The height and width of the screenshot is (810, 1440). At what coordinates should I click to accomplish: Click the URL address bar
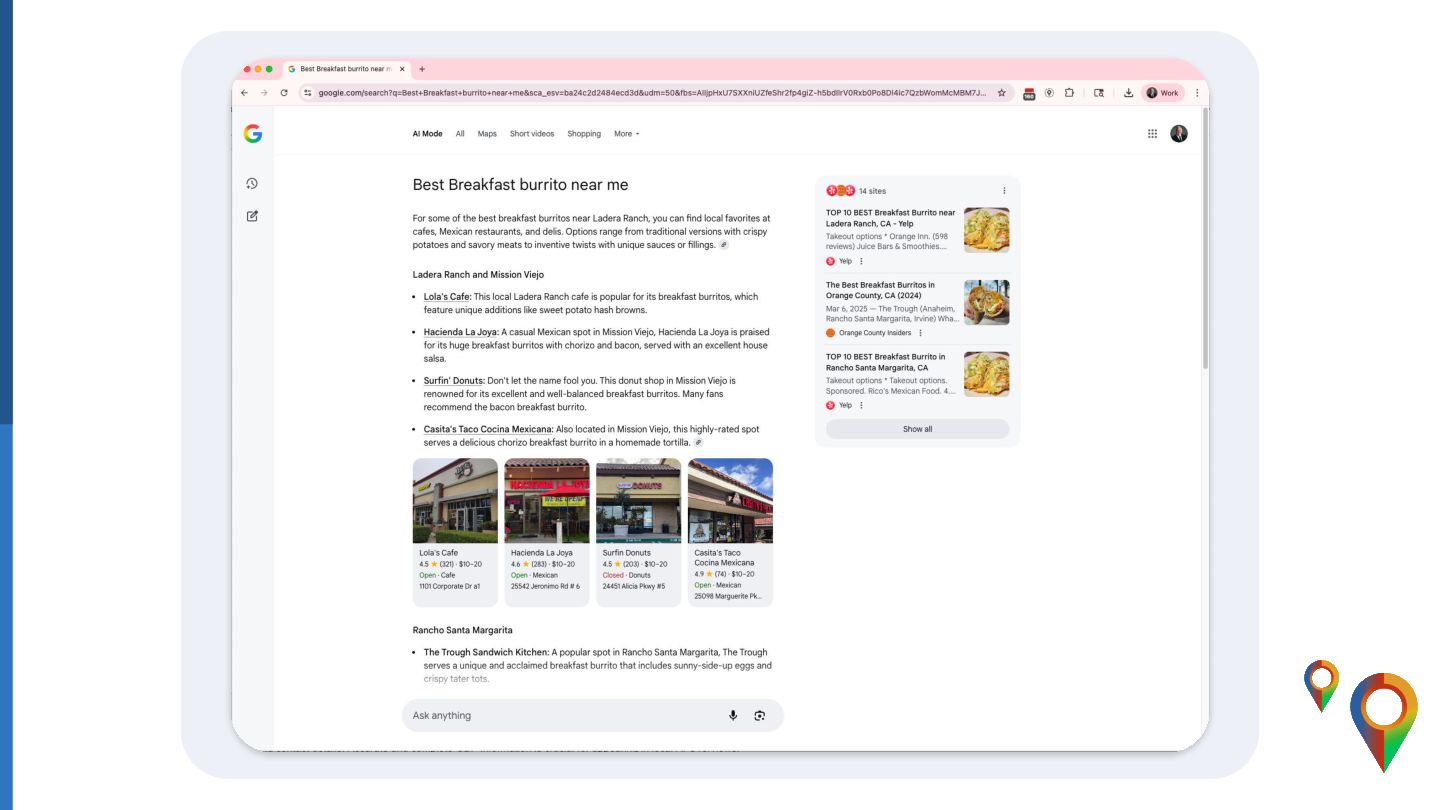point(651,93)
